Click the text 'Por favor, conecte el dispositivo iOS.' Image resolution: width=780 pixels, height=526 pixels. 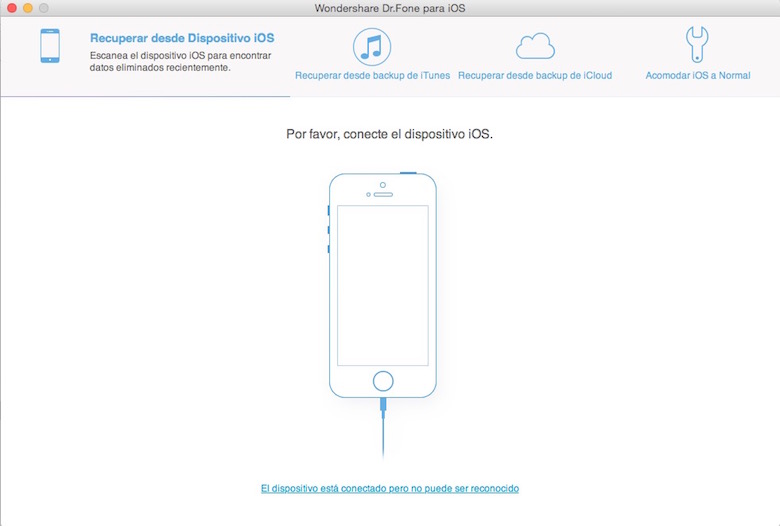pos(390,134)
